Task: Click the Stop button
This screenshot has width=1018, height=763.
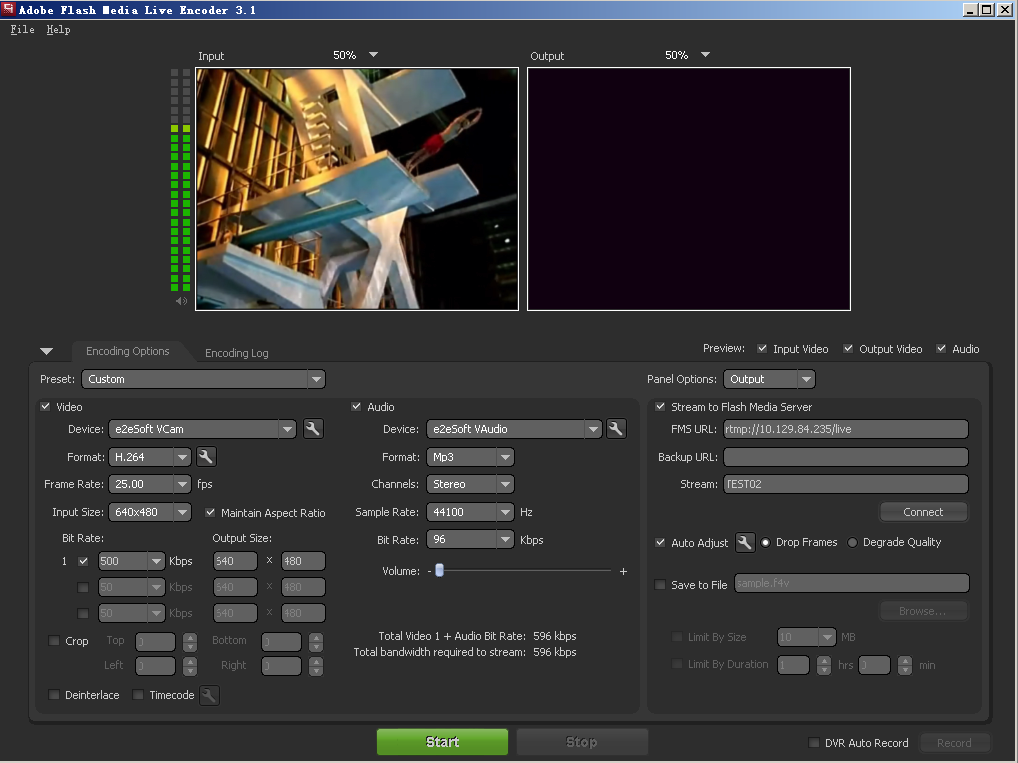Action: (582, 742)
